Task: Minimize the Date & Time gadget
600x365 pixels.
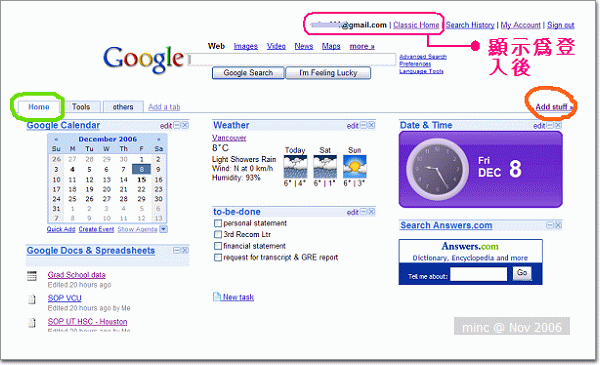Action: click(x=550, y=125)
